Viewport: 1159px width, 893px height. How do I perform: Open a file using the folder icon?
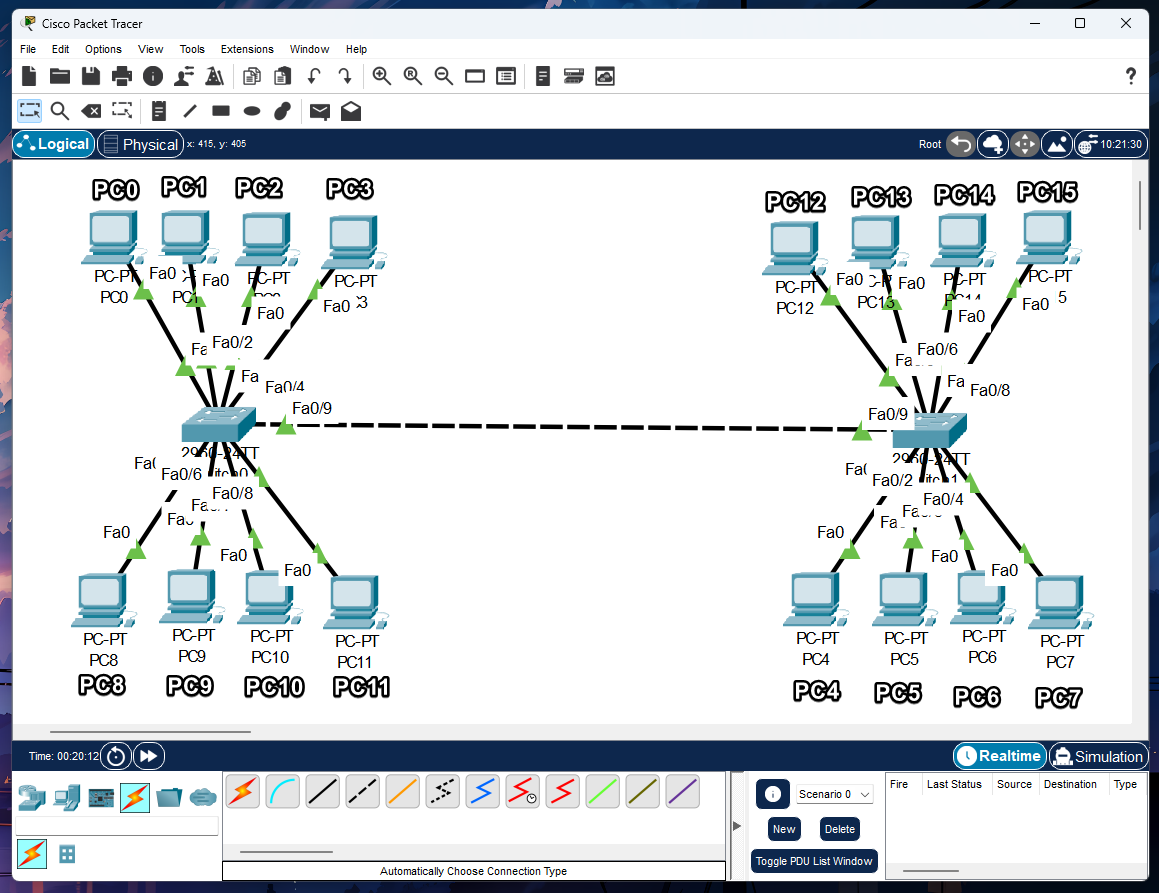pyautogui.click(x=60, y=76)
